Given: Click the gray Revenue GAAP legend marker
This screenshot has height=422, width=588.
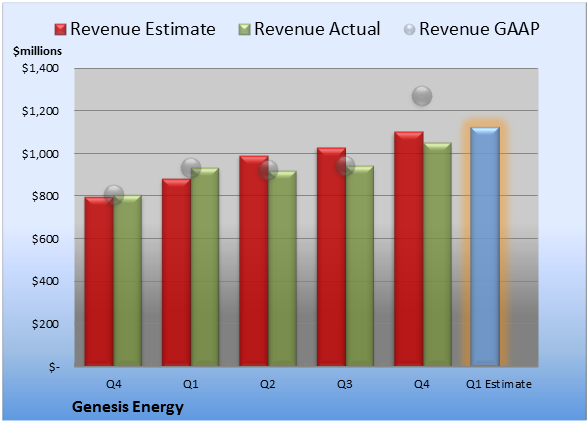Looking at the screenshot, I should 410,30.
